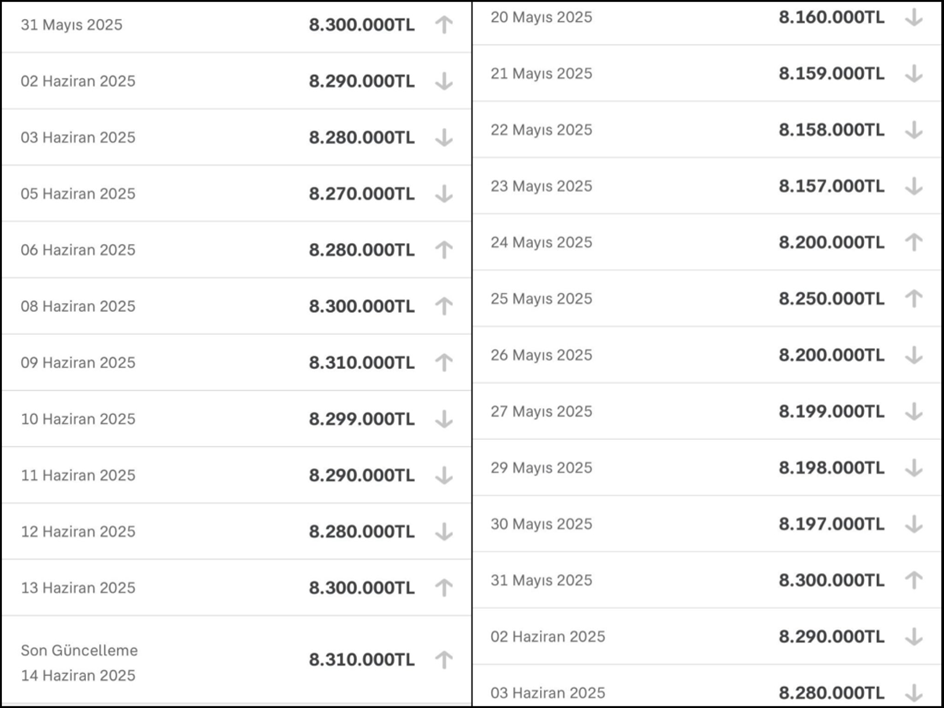Screen dimensions: 944x708
Task: Click the up arrow on the 09 Haziran 2025 row
Action: pos(444,362)
